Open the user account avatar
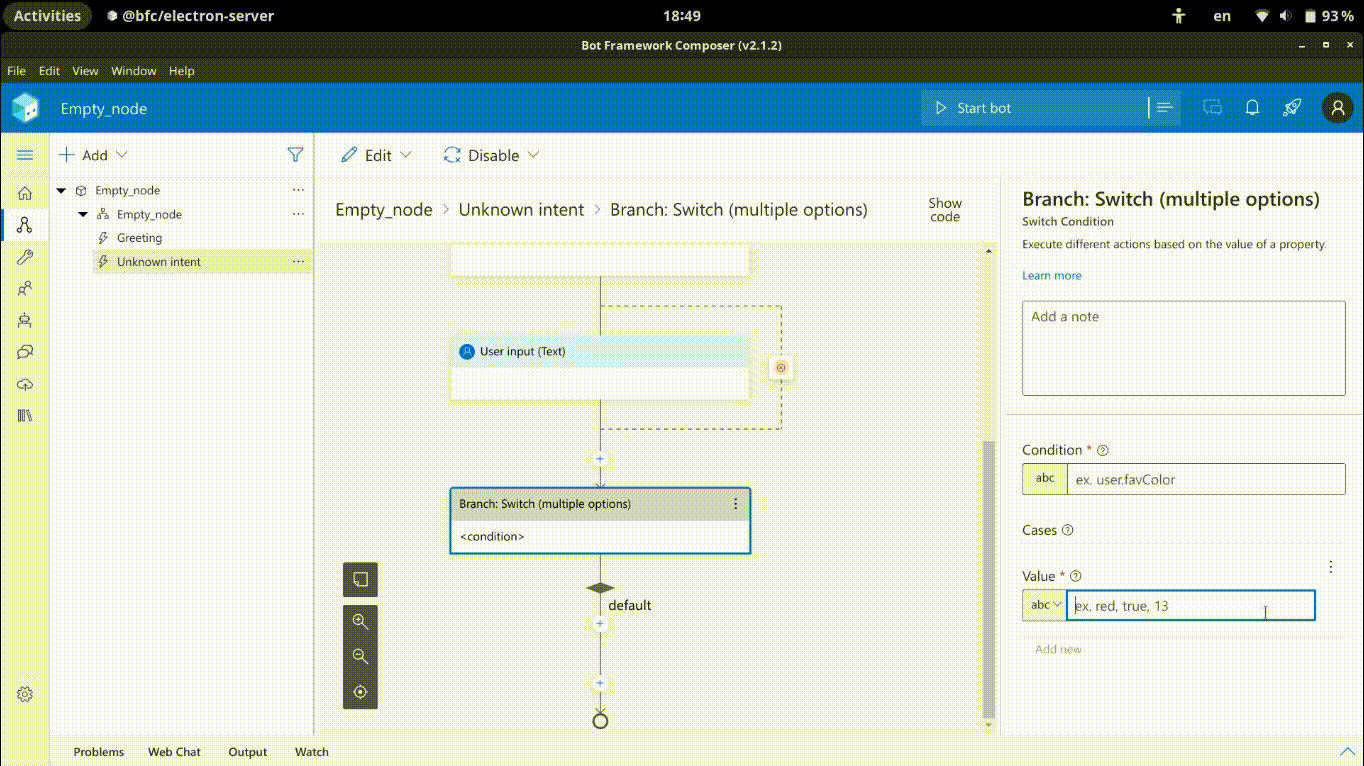Viewport: 1364px width, 766px height. tap(1338, 108)
